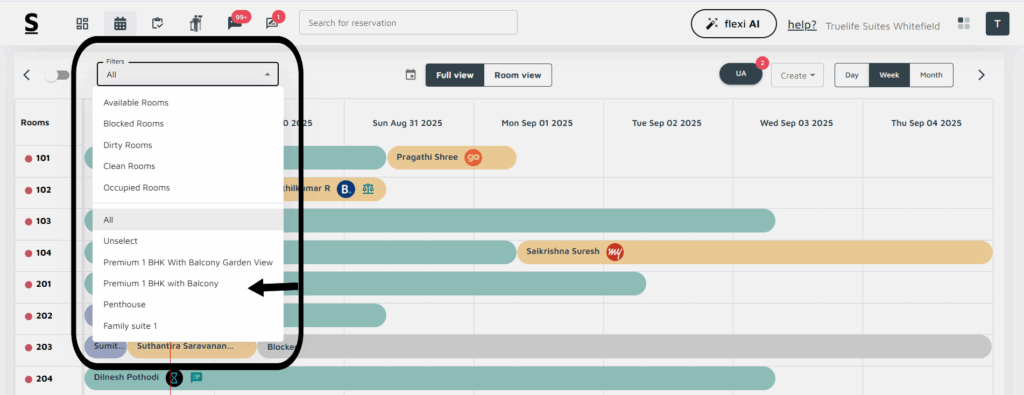
Task: Open Suthantira Saravanan reservation
Action: (x=192, y=347)
